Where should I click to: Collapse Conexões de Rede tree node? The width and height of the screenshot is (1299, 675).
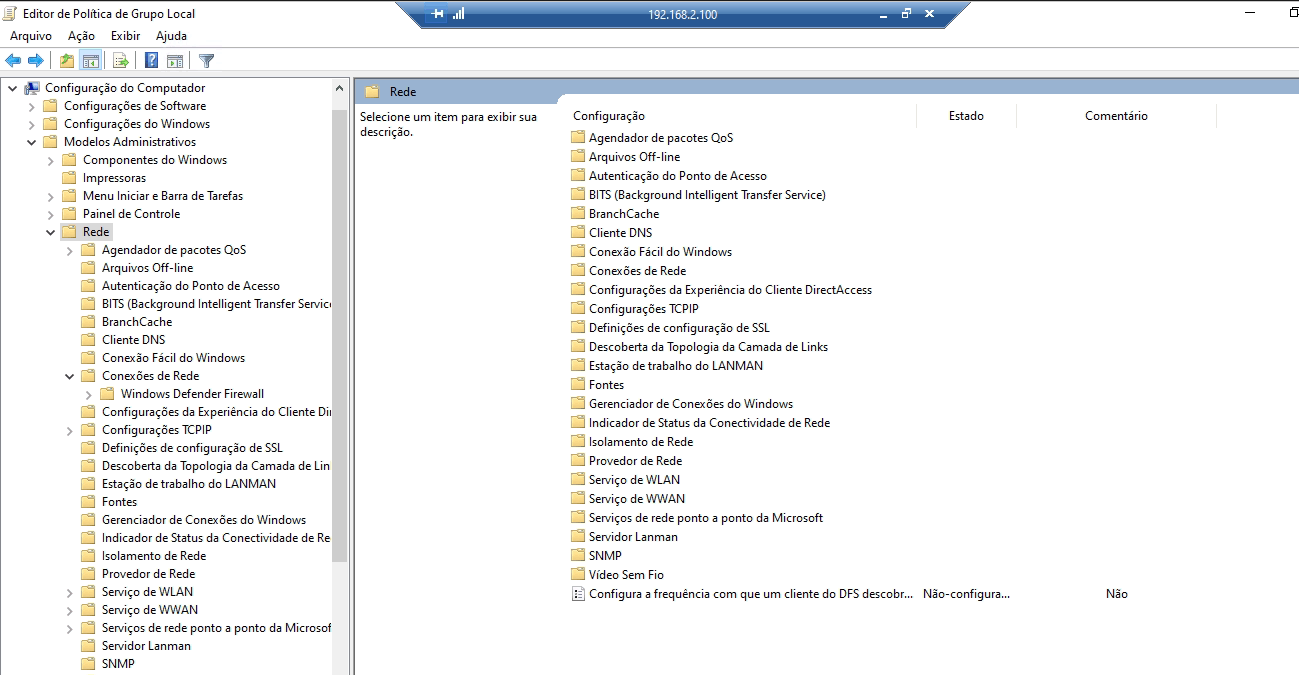(69, 376)
